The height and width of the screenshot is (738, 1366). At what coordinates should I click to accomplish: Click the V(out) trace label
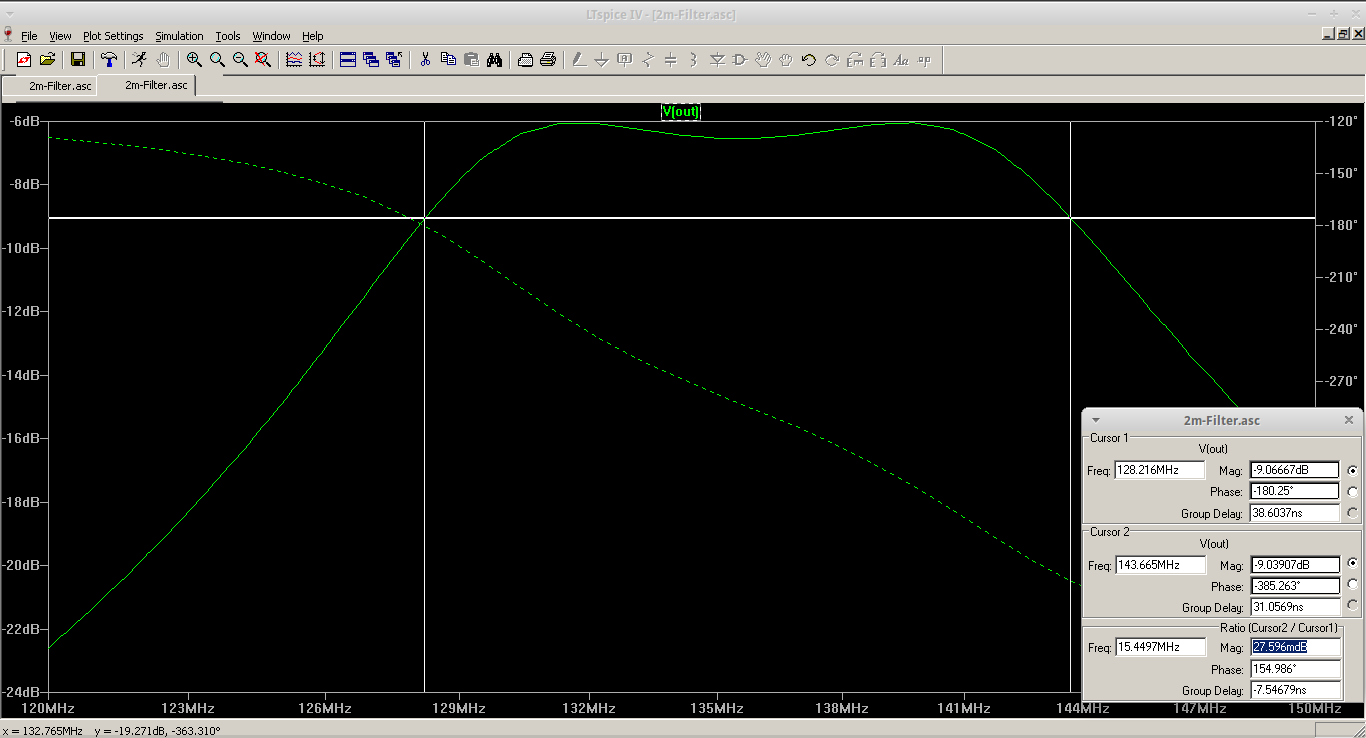point(680,112)
